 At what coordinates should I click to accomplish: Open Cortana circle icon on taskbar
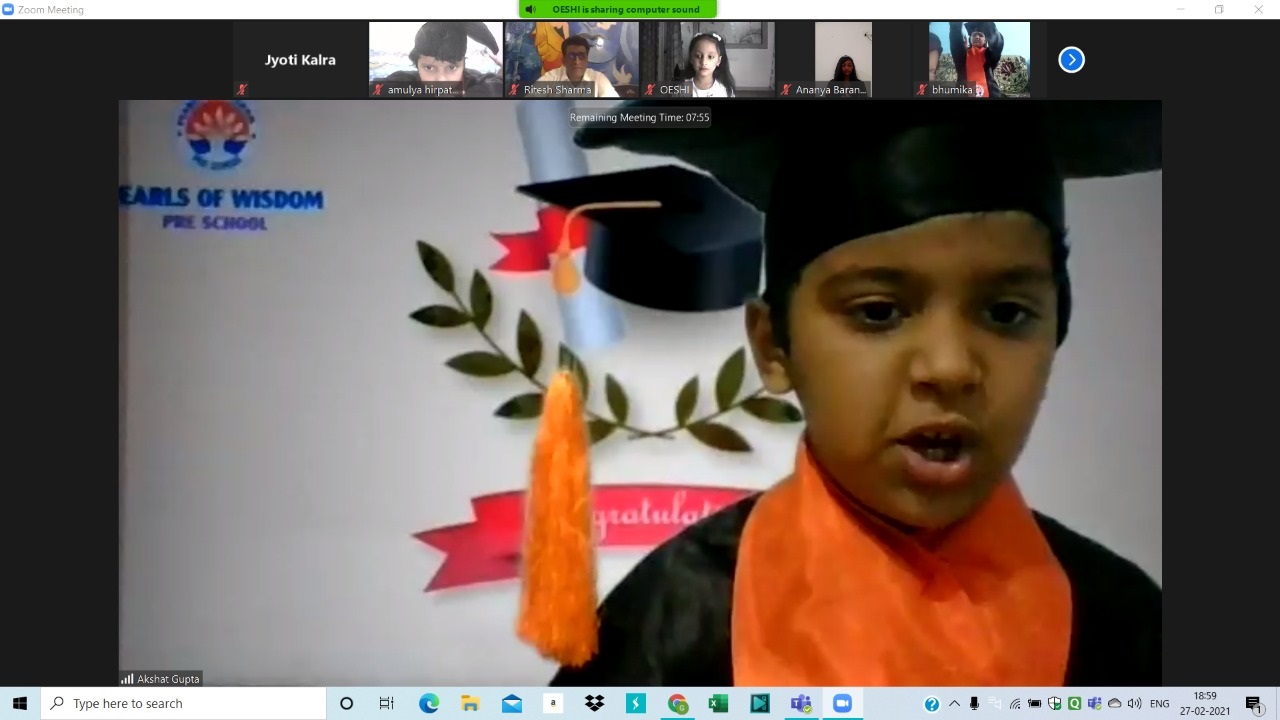346,703
